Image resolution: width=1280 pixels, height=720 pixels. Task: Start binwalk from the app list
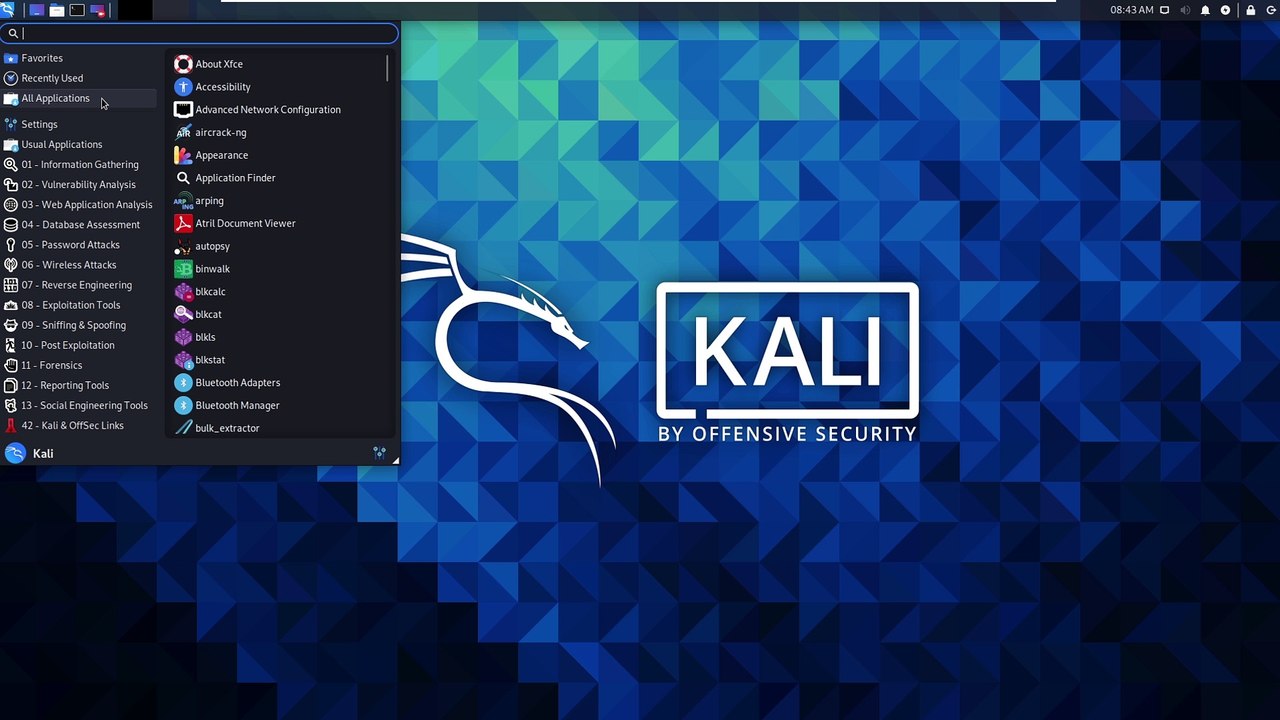pyautogui.click(x=276, y=269)
